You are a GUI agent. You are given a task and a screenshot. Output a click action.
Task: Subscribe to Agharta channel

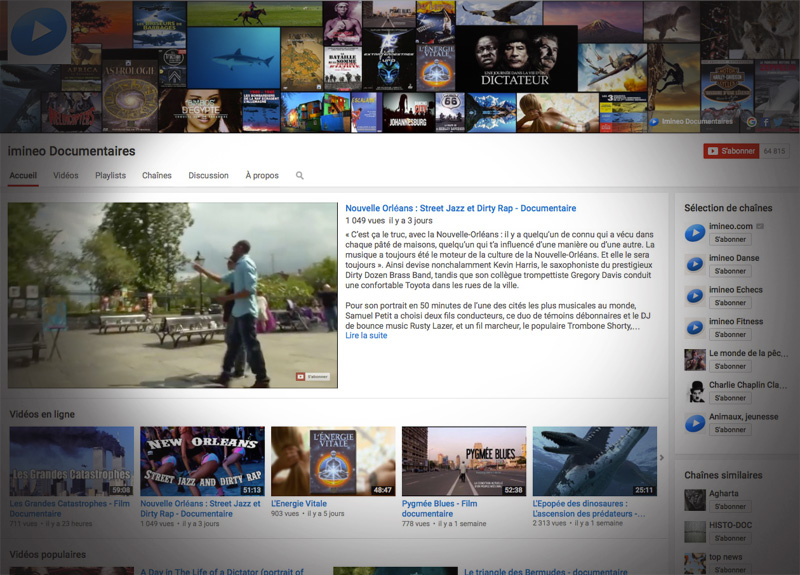pos(730,507)
